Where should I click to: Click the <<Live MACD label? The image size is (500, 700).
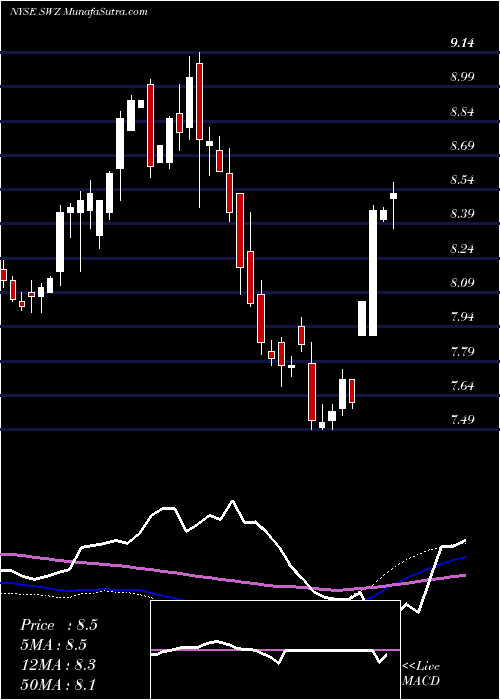(421, 674)
